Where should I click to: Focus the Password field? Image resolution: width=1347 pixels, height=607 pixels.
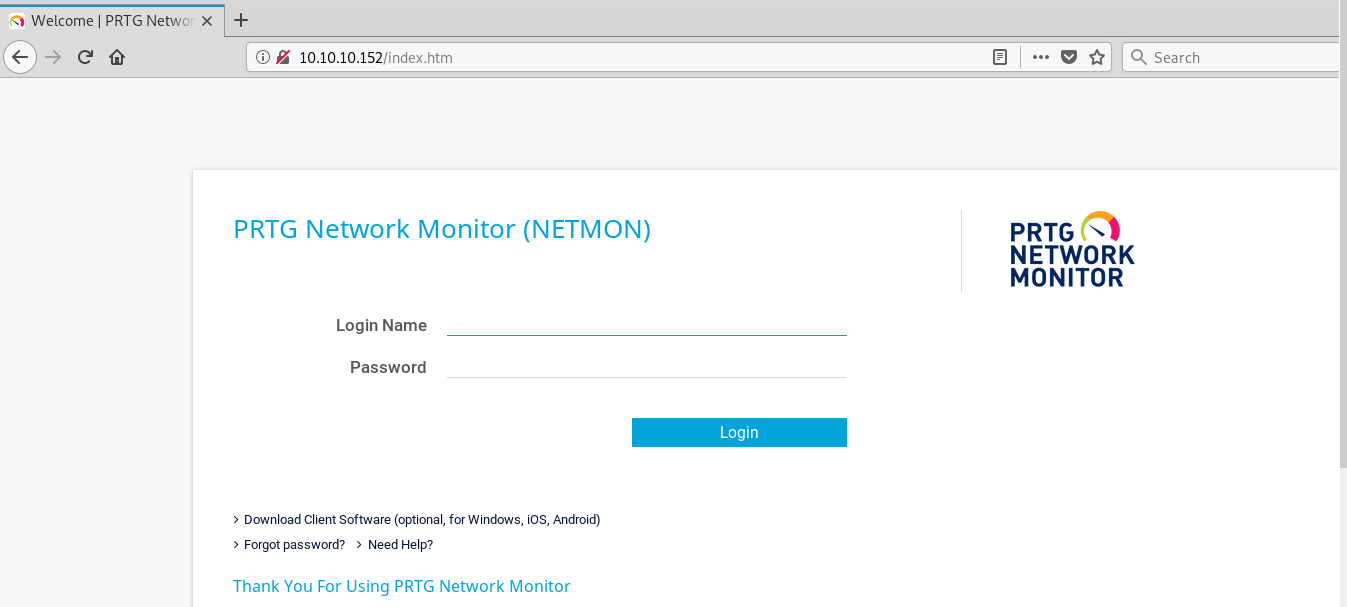[x=646, y=367]
